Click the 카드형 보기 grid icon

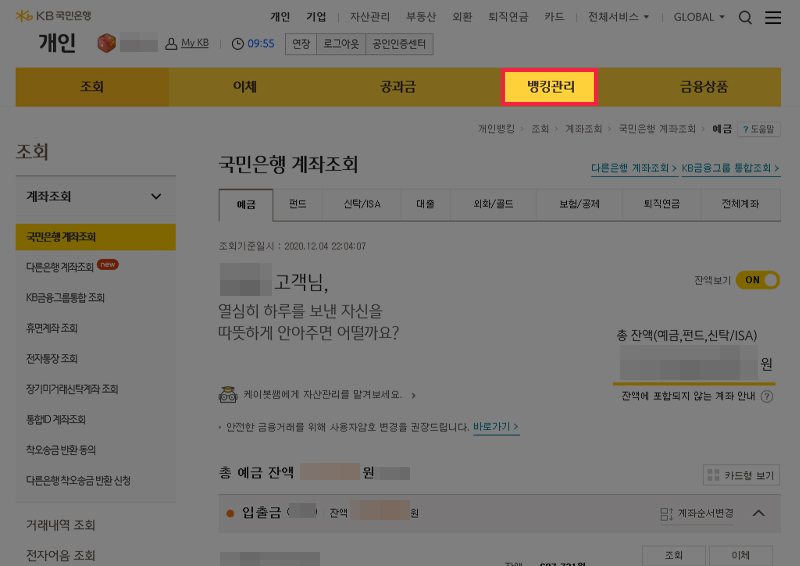click(713, 475)
